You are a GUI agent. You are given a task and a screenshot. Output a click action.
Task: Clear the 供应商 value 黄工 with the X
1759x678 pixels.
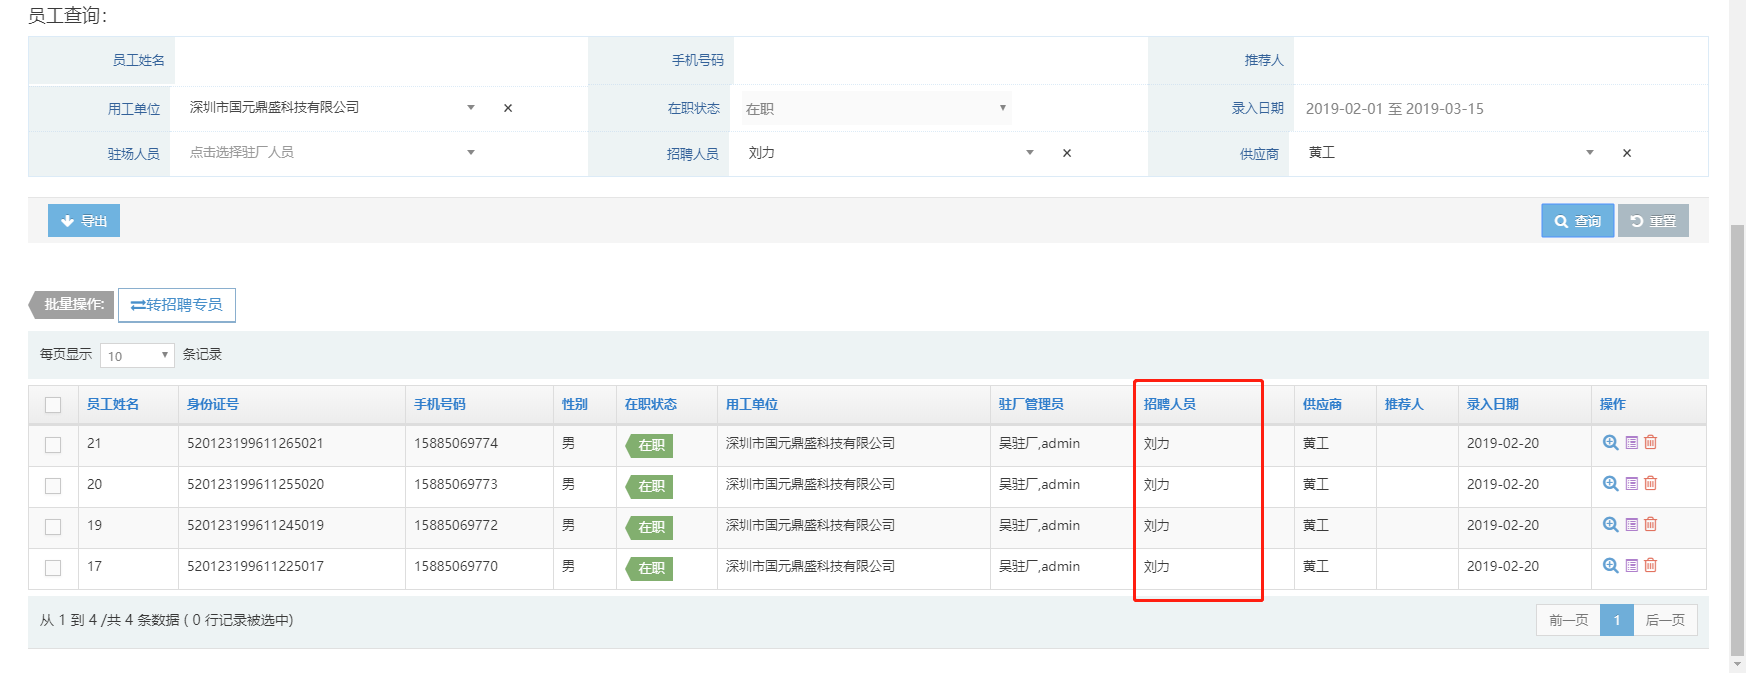1627,153
